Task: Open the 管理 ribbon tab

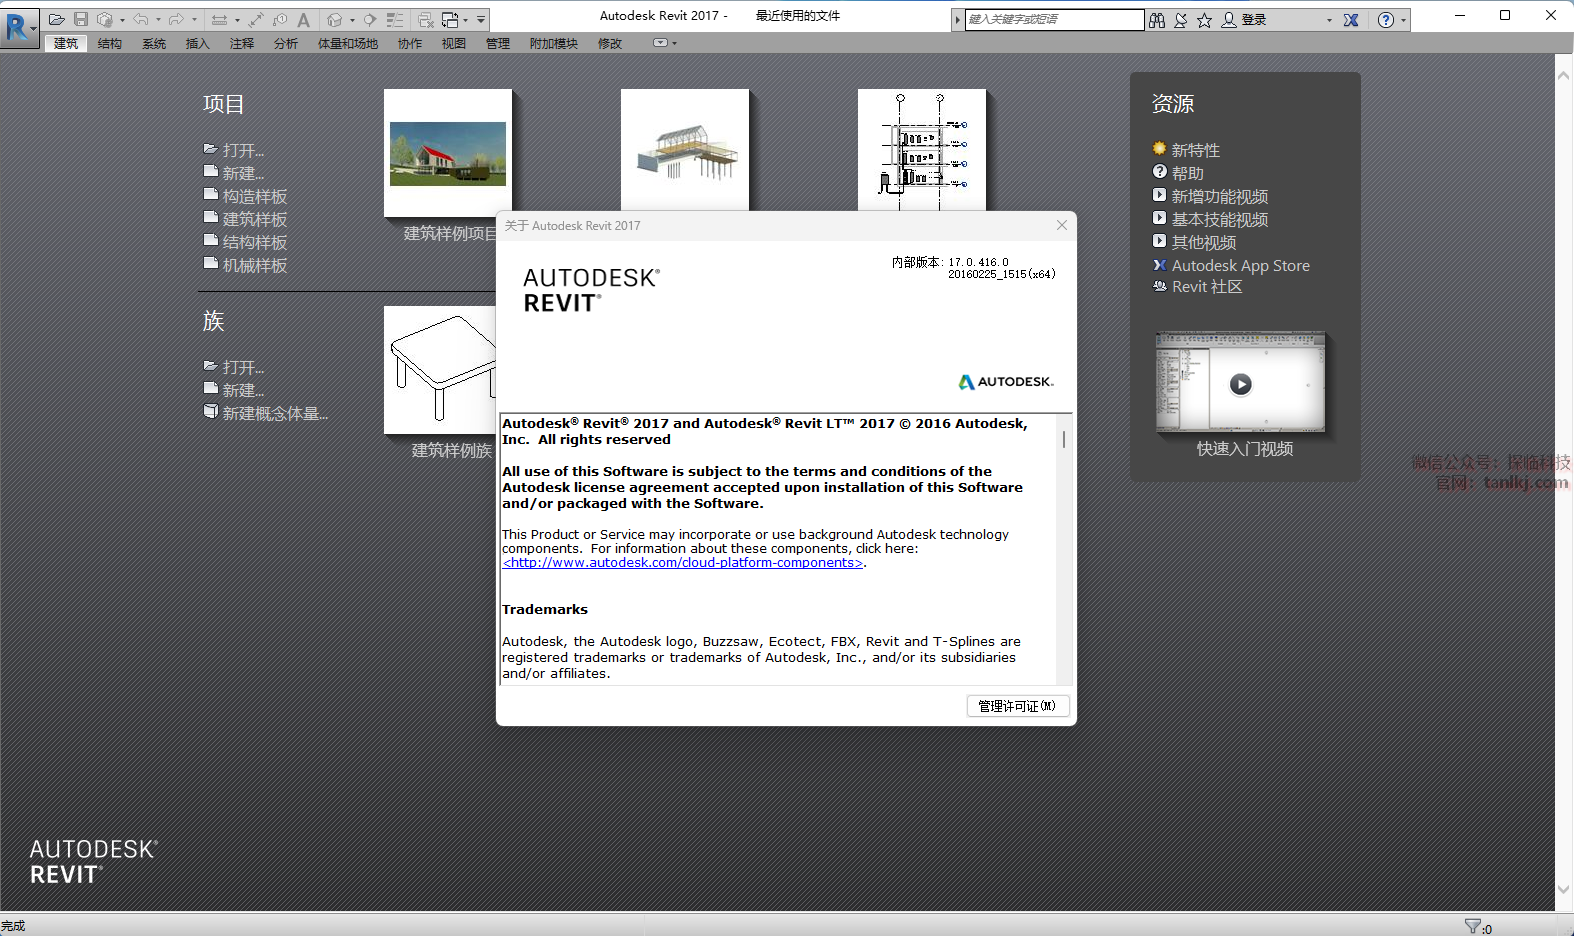Action: coord(498,44)
